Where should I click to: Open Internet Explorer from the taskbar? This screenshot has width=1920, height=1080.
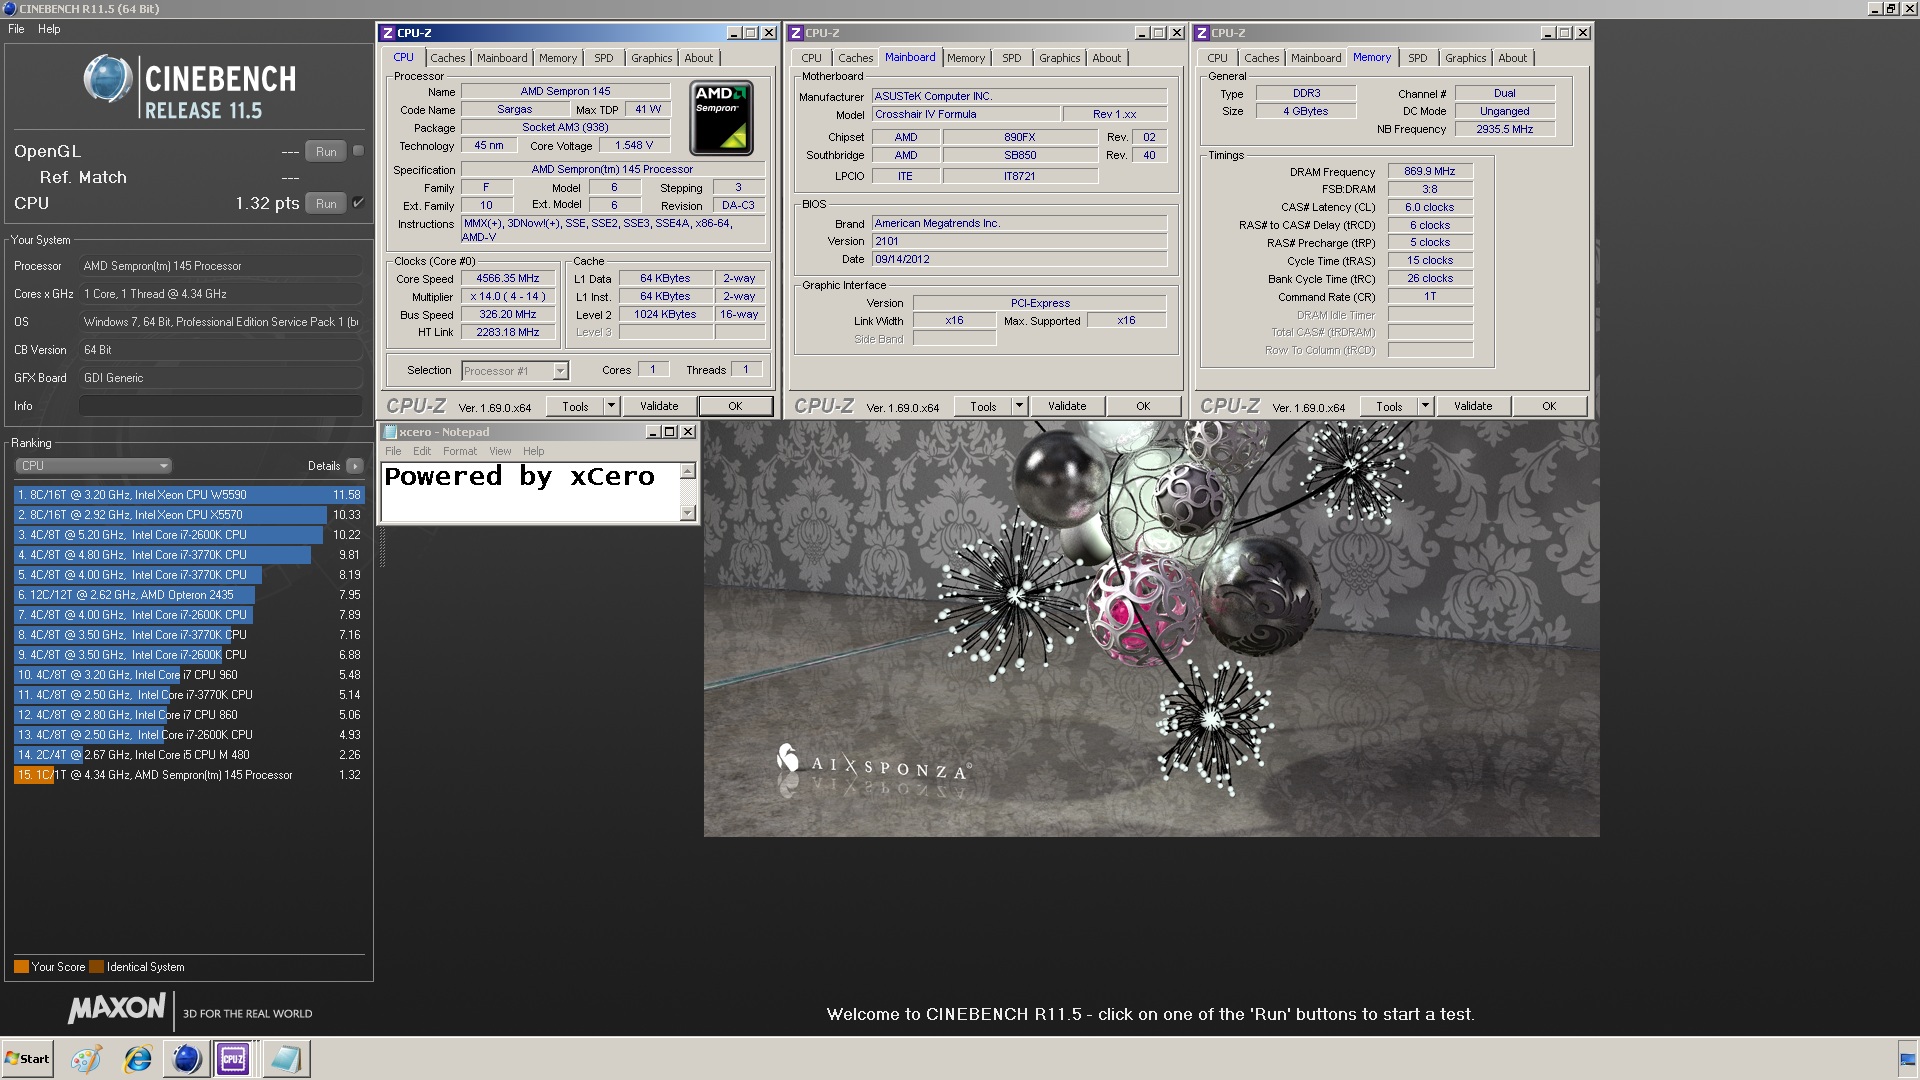[x=137, y=1059]
